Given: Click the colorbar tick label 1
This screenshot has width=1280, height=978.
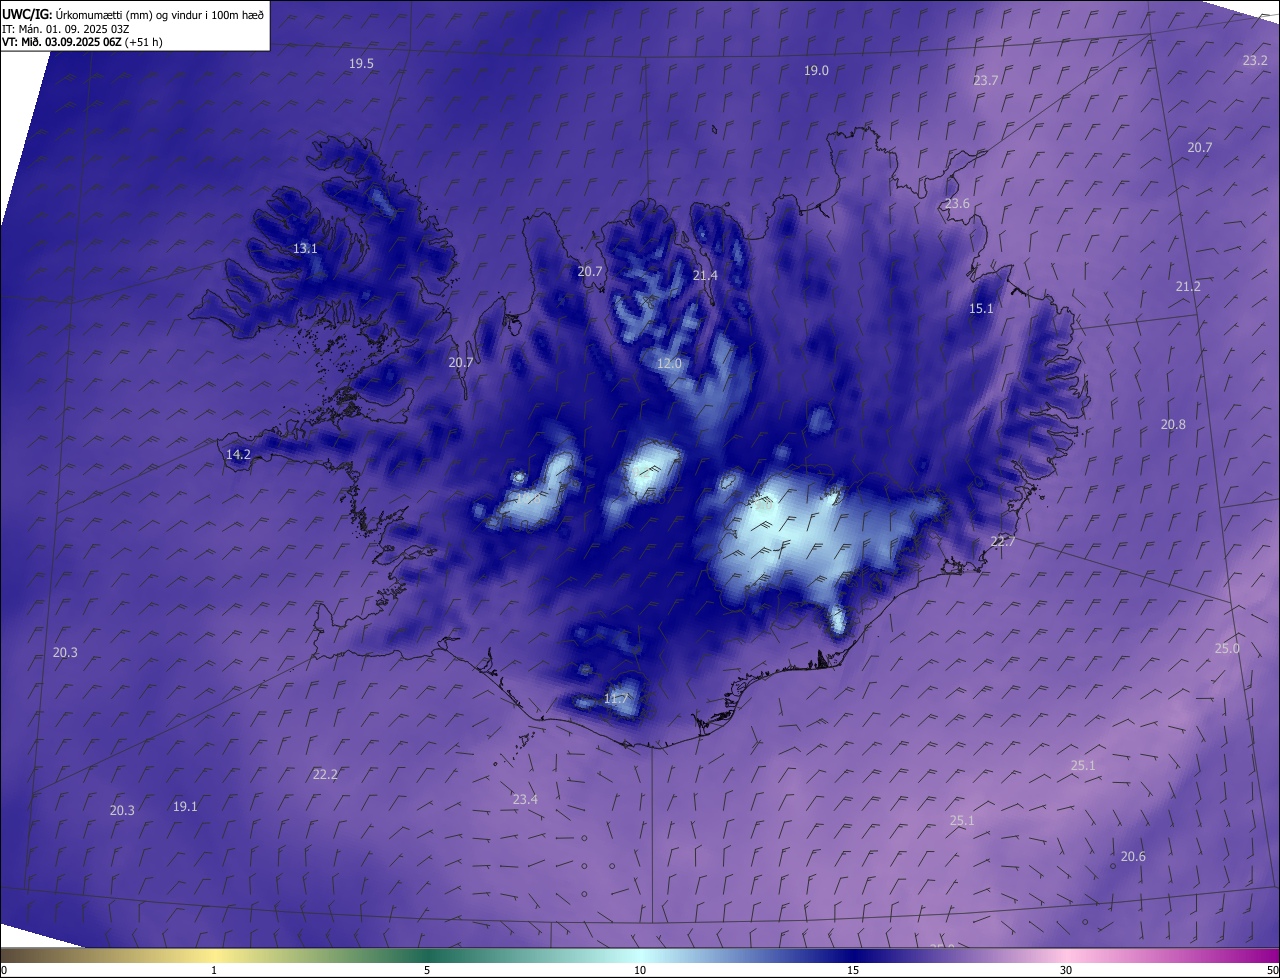Looking at the screenshot, I should tap(214, 970).
